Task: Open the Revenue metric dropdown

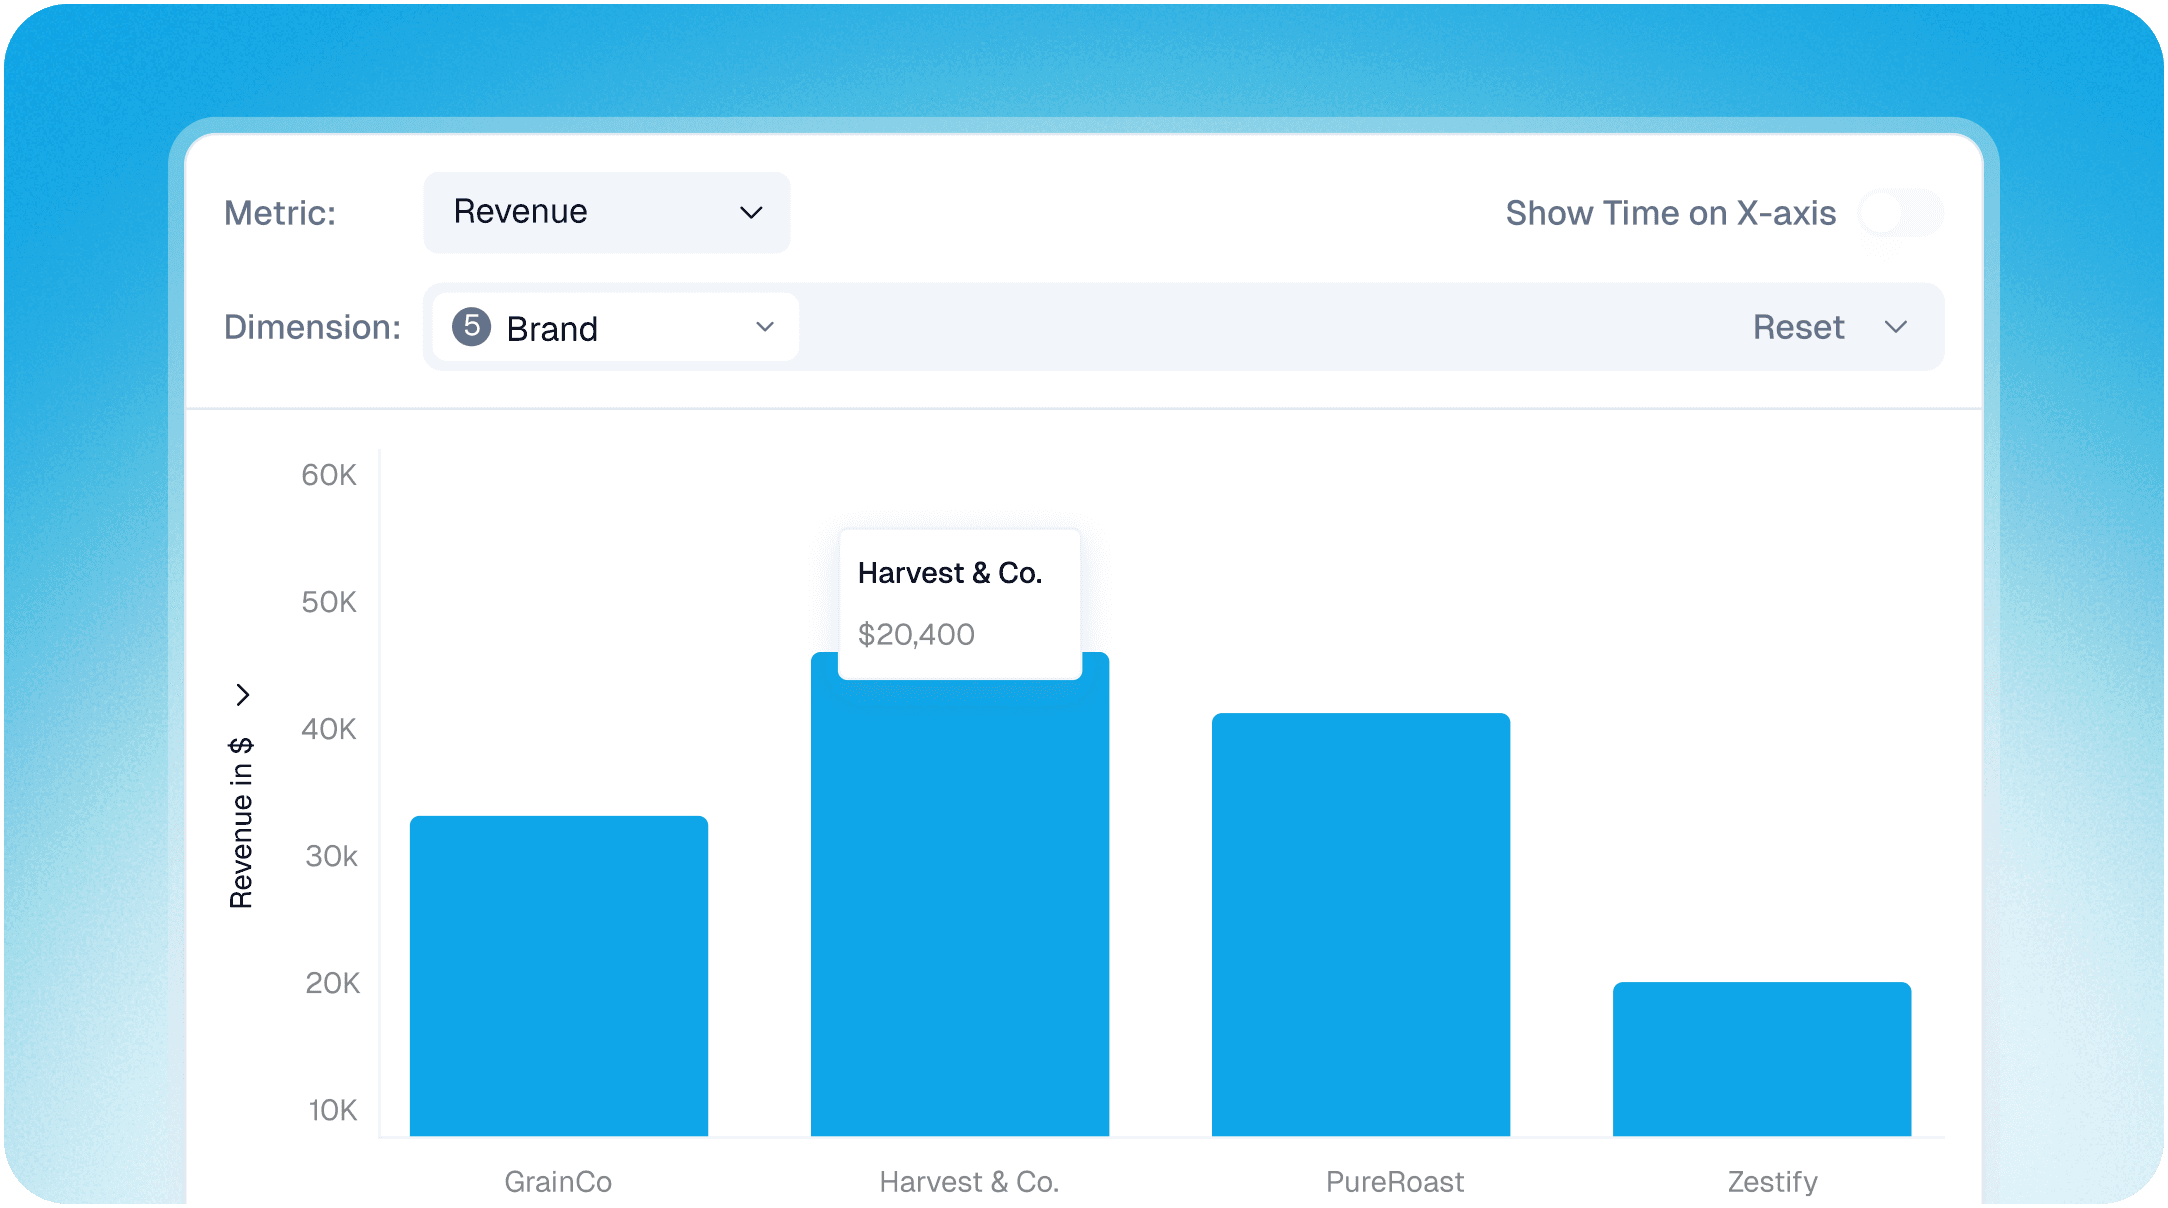Action: tap(606, 212)
